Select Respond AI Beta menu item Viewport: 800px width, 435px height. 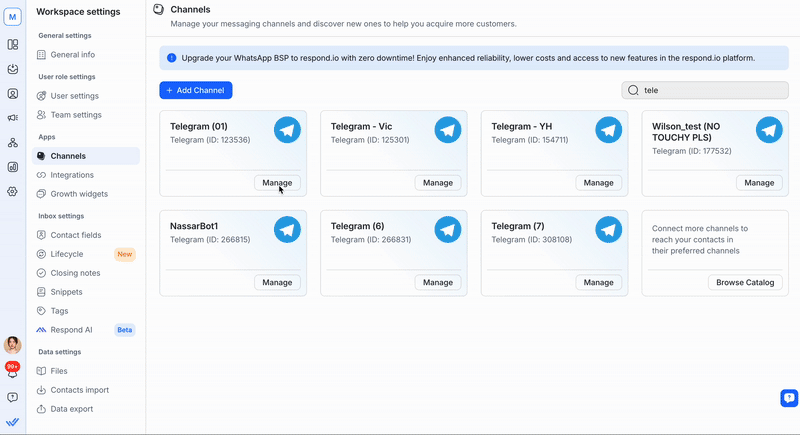point(71,329)
